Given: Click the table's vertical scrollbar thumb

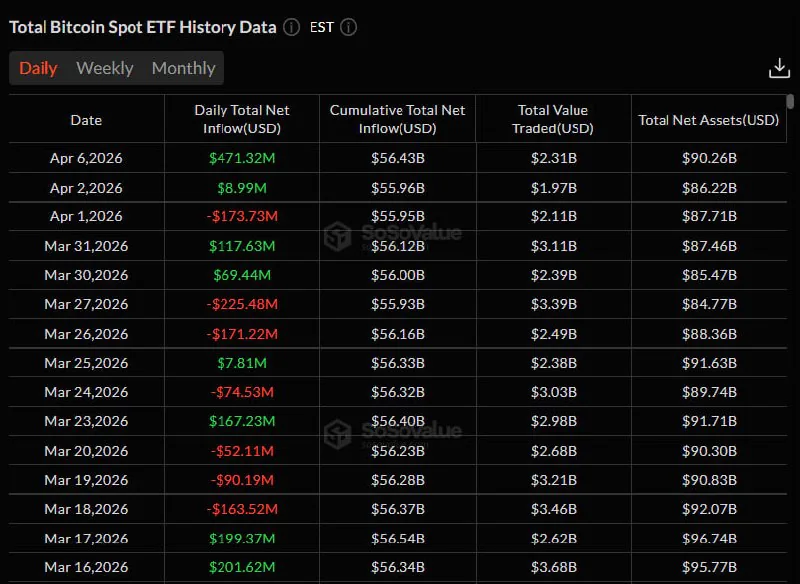Looking at the screenshot, I should tap(790, 102).
